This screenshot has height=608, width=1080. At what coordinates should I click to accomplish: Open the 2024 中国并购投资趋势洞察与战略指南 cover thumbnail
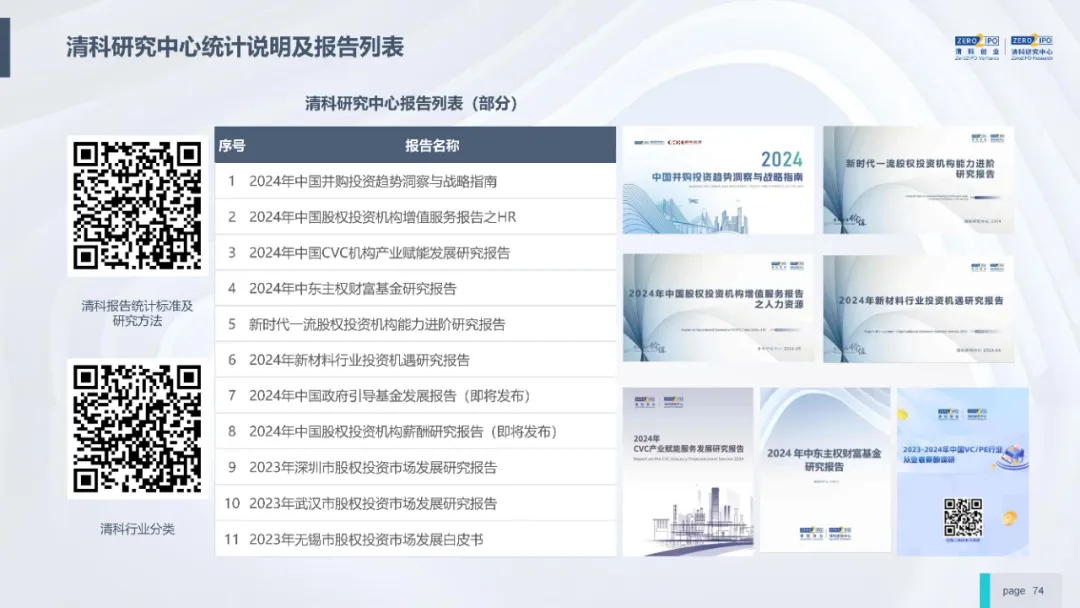pyautogui.click(x=718, y=180)
